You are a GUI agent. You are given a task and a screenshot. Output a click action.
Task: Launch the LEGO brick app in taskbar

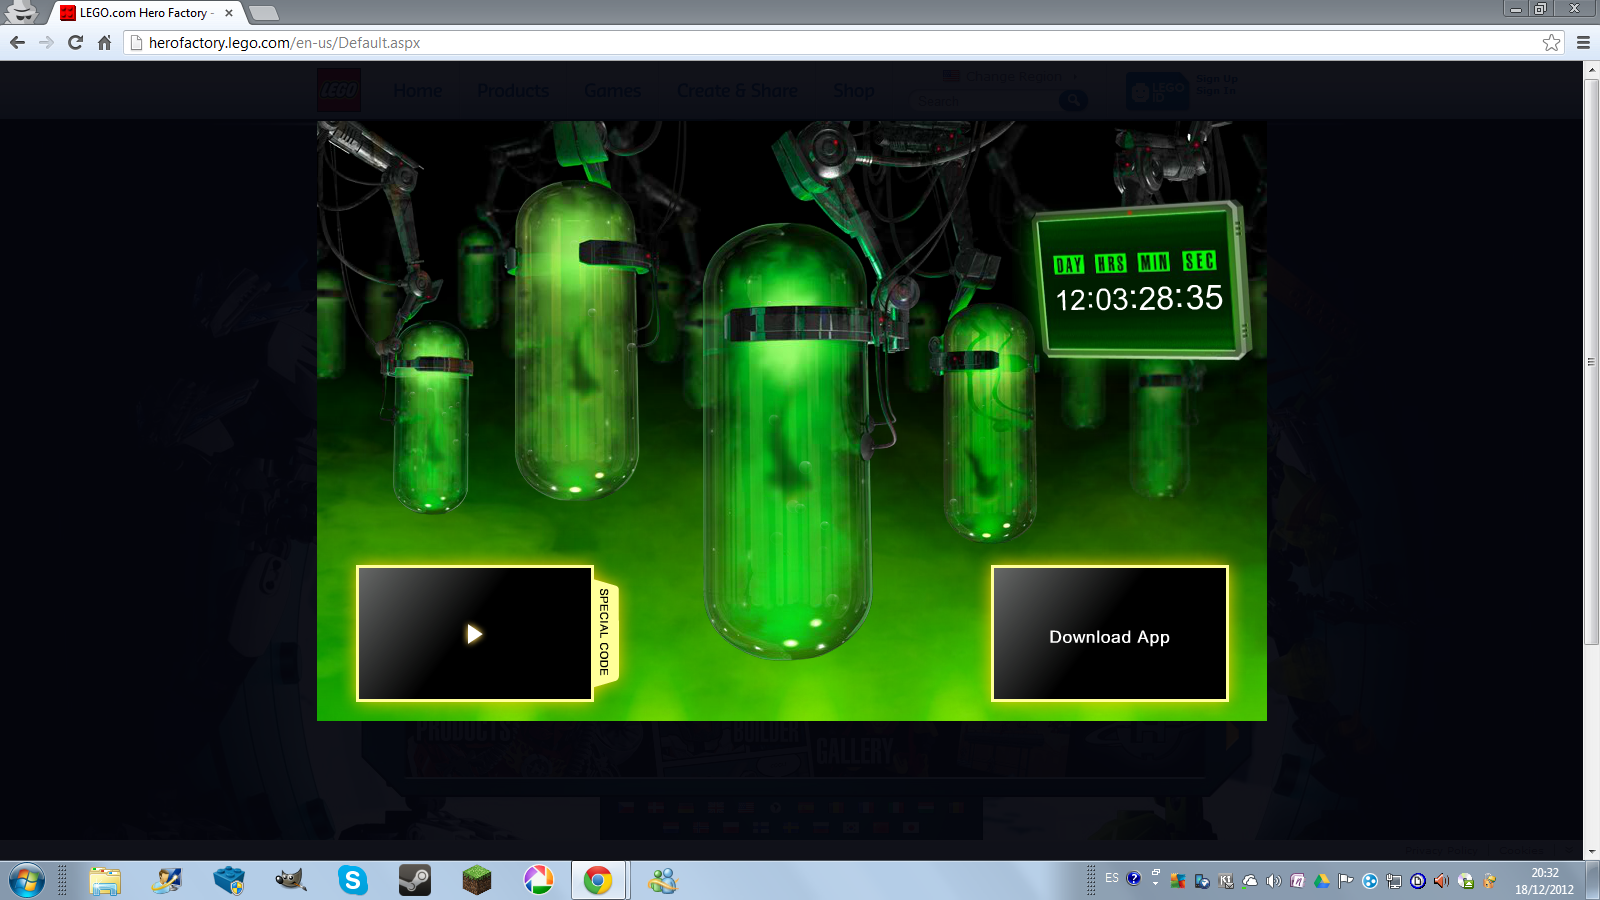coord(229,881)
